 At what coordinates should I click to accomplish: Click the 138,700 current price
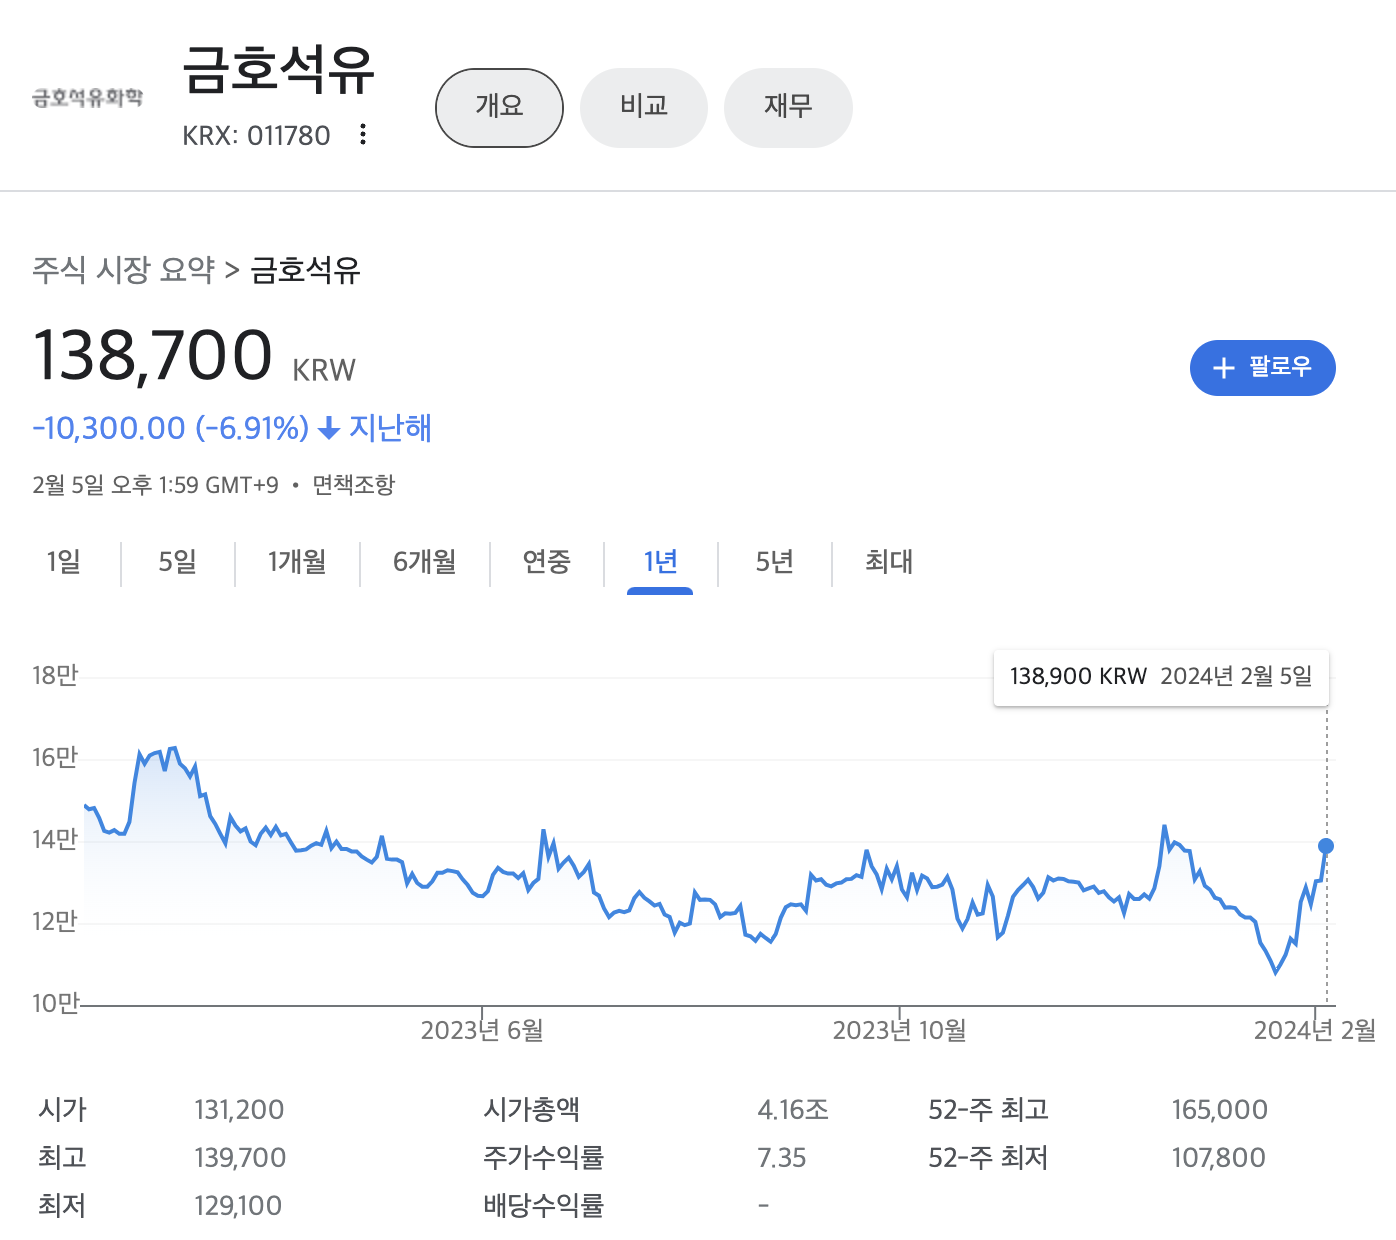(x=153, y=355)
